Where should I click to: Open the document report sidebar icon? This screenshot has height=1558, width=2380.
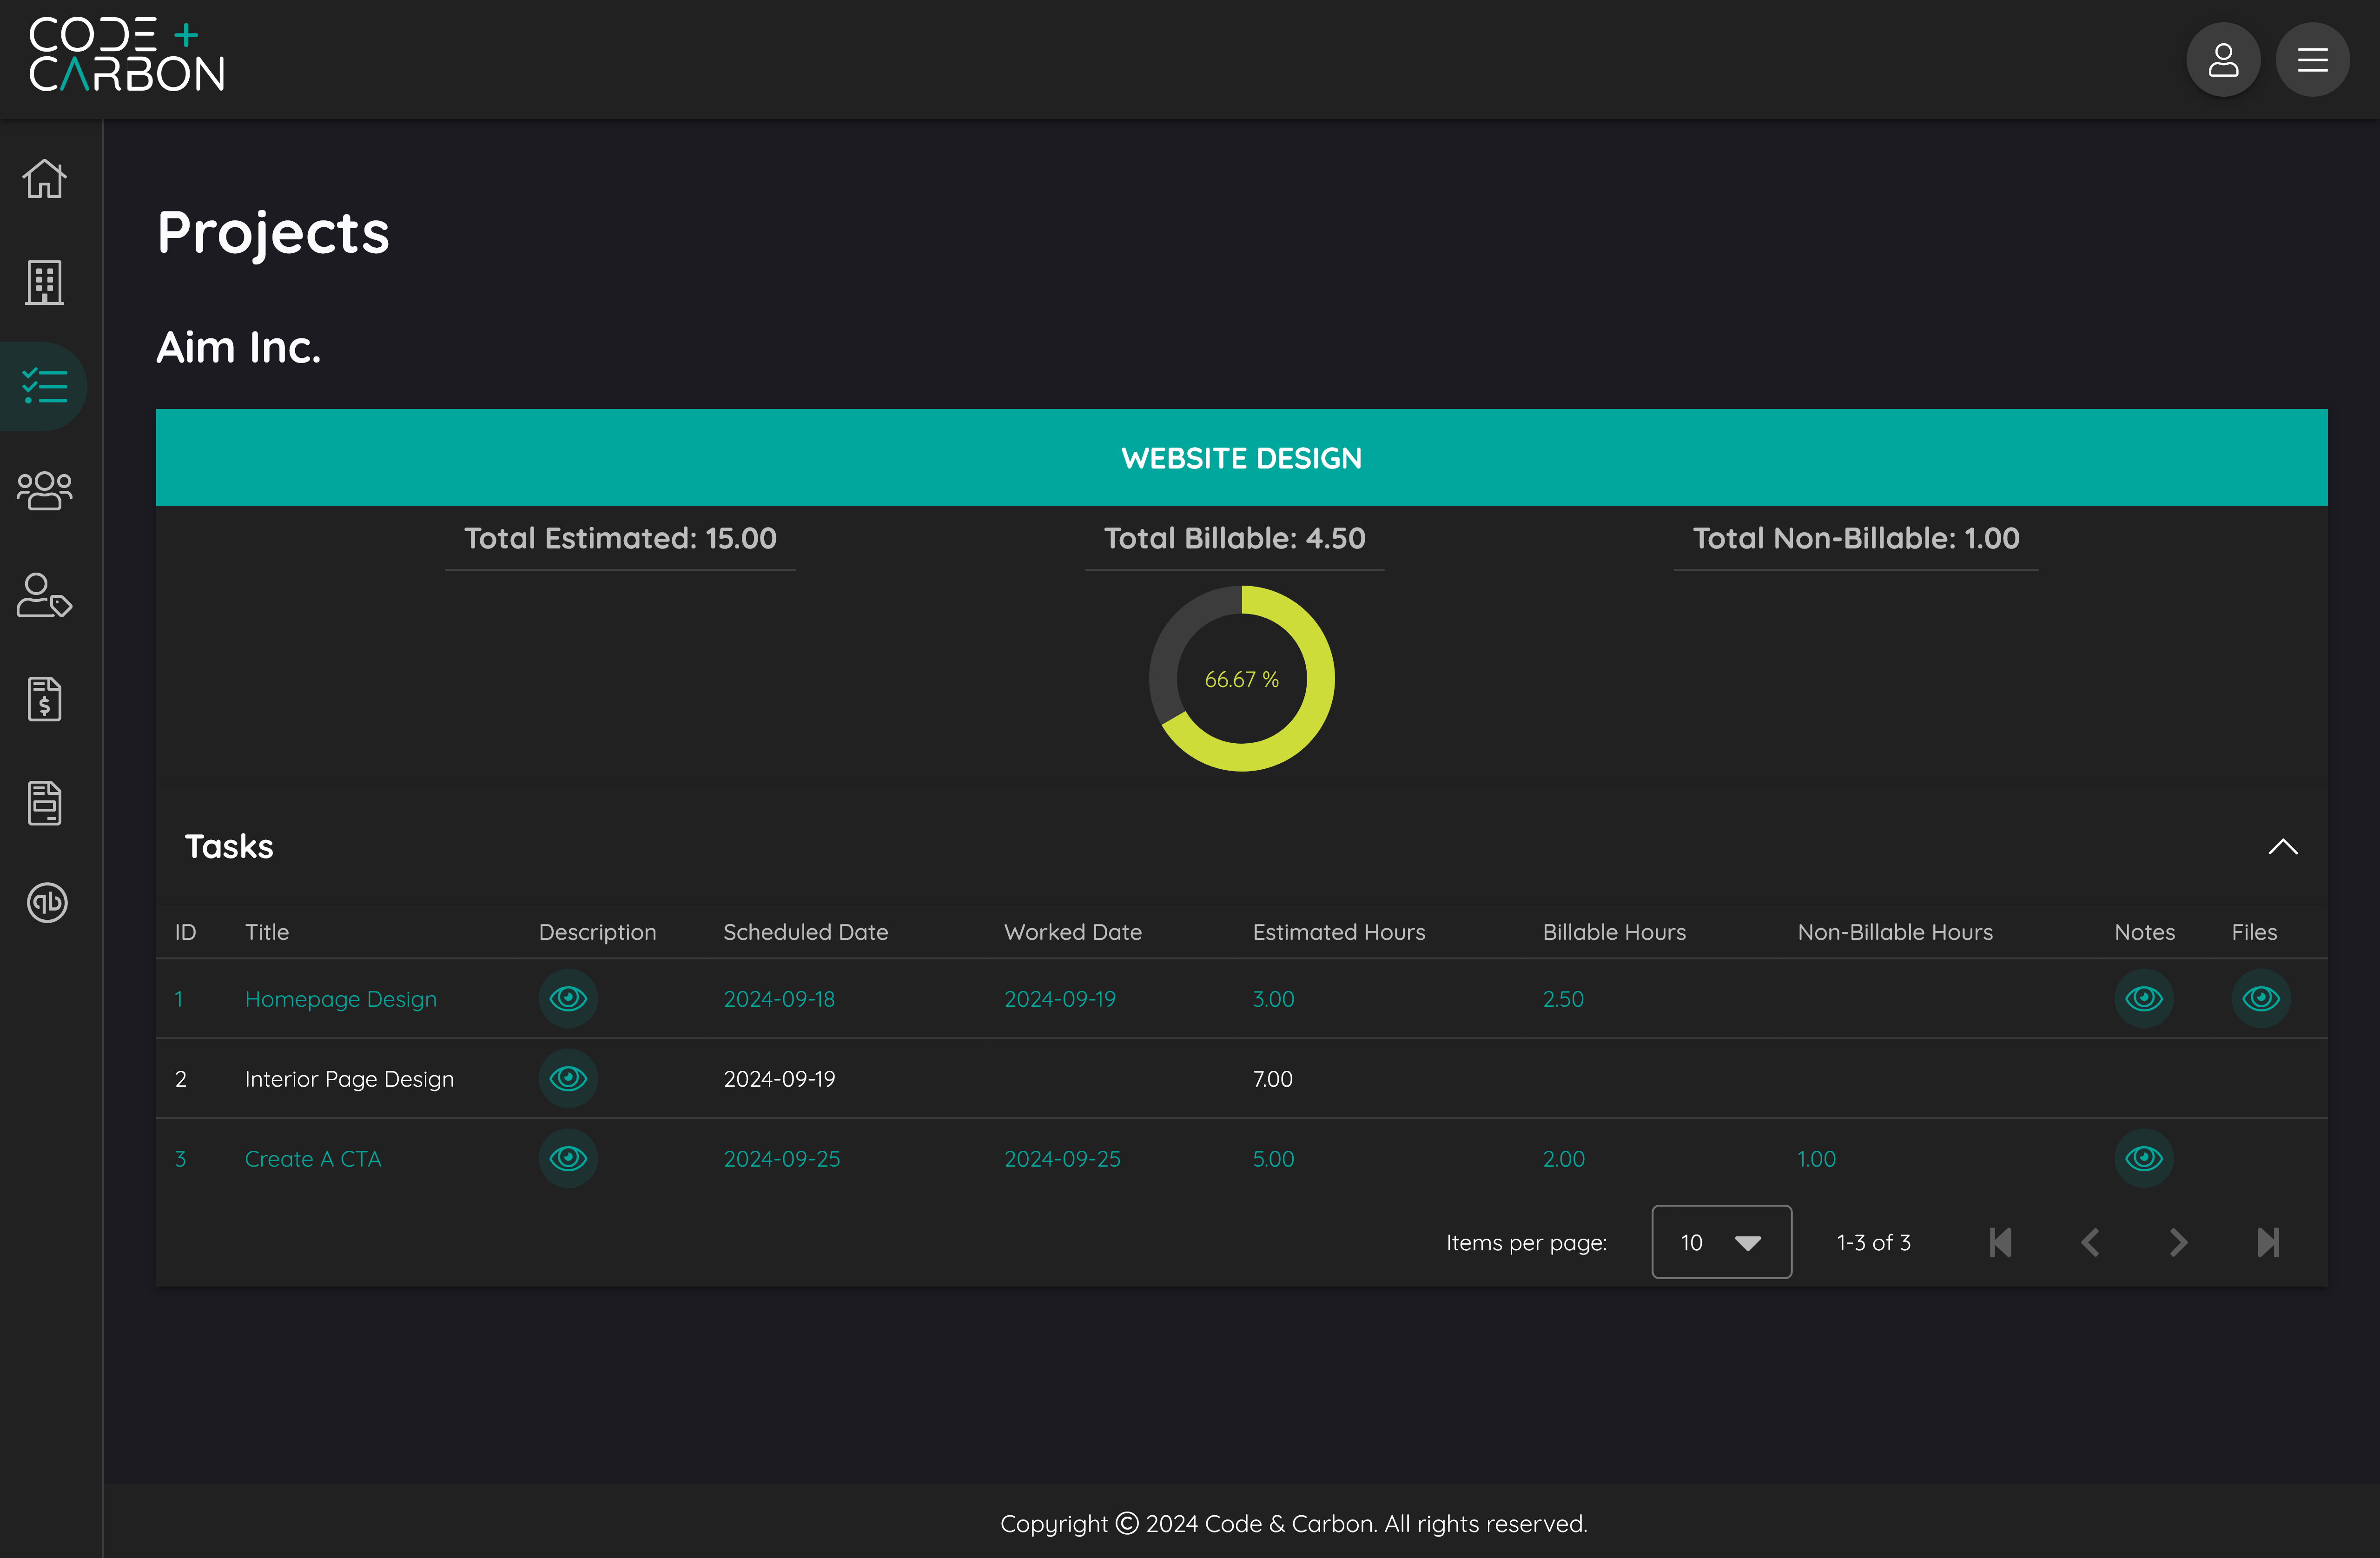[x=45, y=803]
